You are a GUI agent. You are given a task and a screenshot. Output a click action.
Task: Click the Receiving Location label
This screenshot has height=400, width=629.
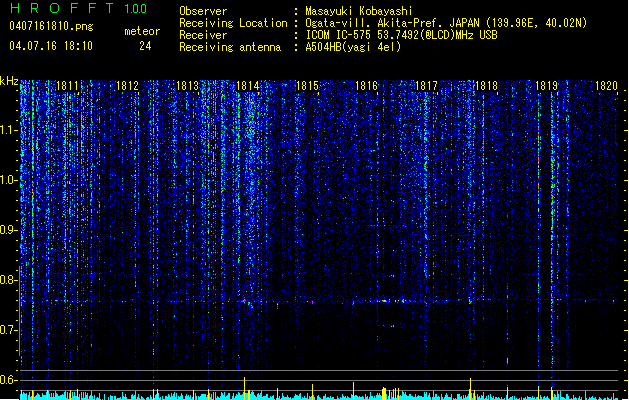[x=233, y=23]
